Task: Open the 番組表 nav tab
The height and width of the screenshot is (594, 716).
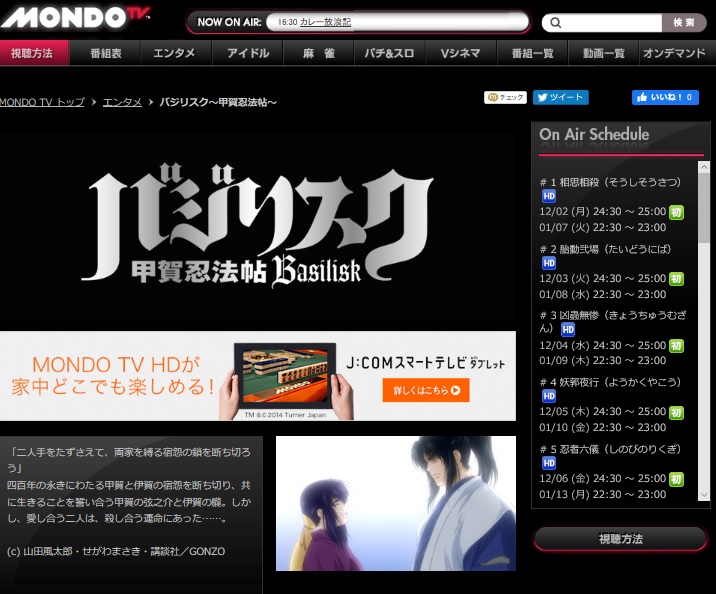Action: pyautogui.click(x=105, y=53)
